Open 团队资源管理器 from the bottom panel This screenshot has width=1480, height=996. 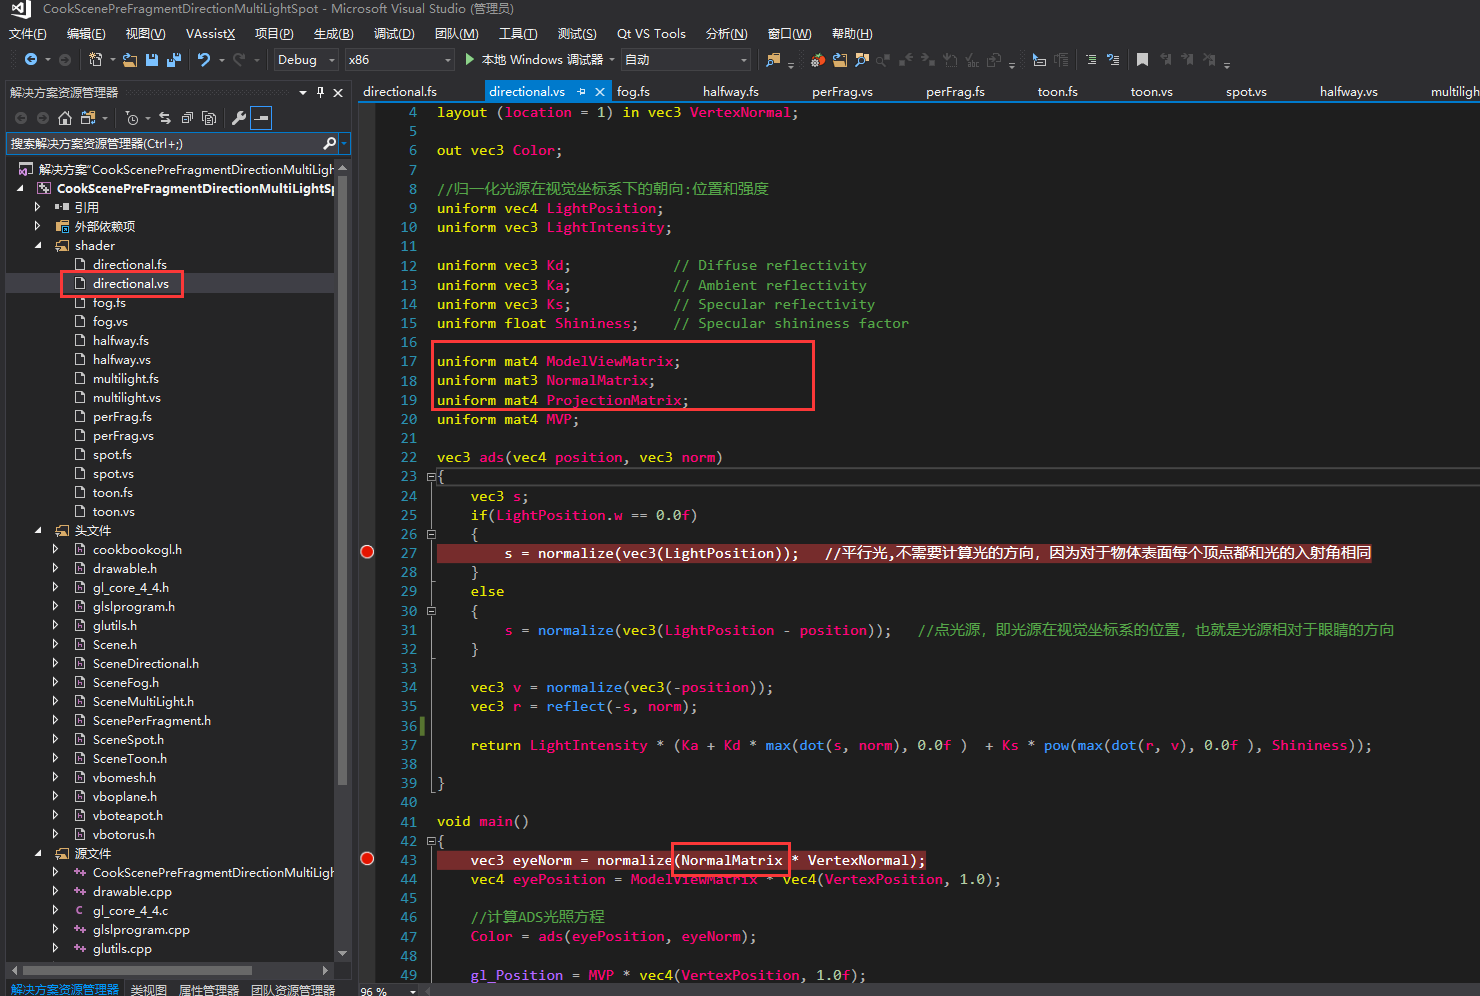click(x=292, y=989)
